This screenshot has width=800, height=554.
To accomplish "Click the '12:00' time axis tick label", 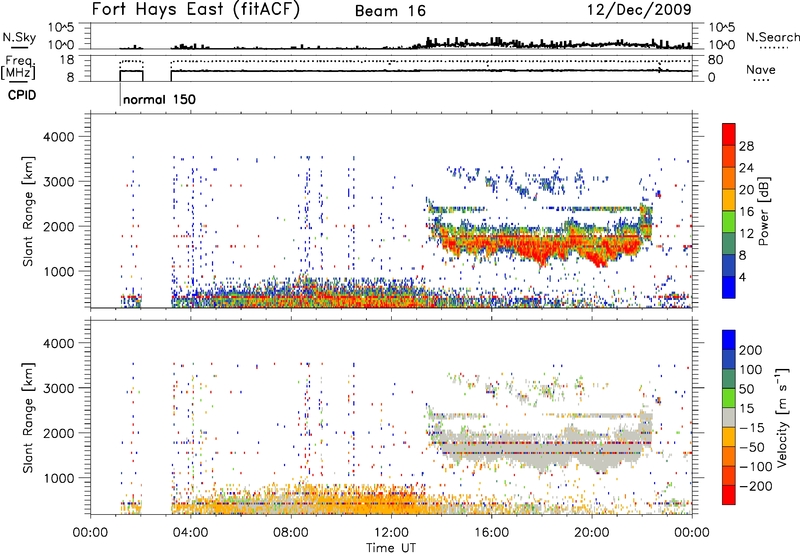I will (391, 533).
